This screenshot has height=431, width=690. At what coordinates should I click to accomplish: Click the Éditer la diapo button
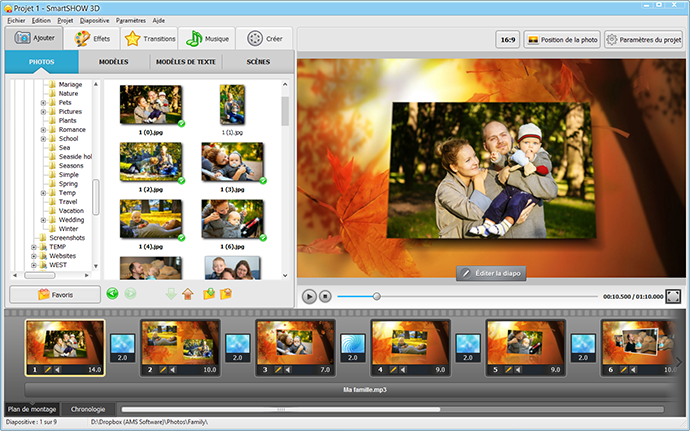point(492,273)
